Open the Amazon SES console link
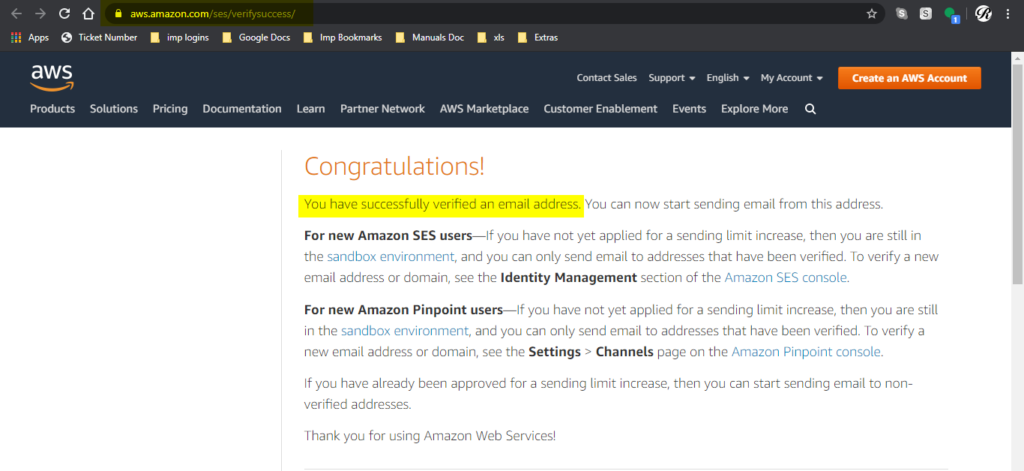 (786, 278)
